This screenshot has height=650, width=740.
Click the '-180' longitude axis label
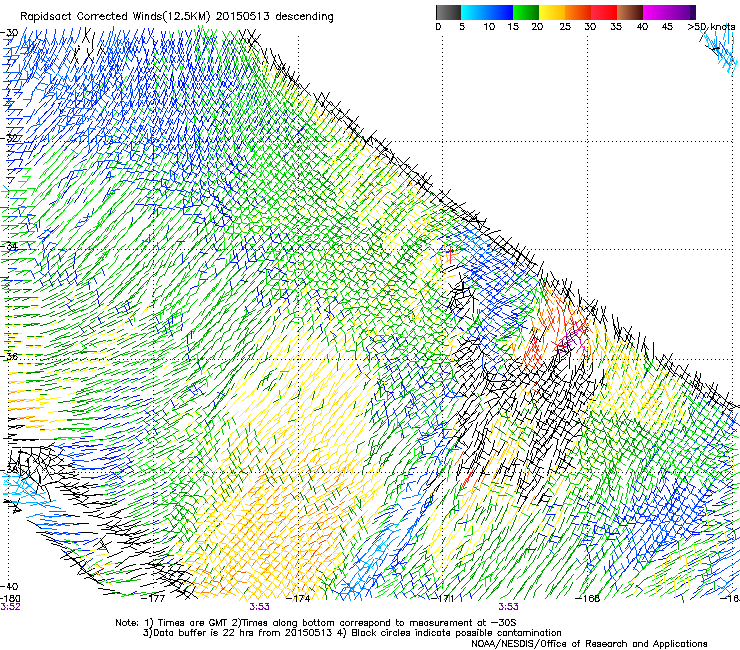(10, 598)
